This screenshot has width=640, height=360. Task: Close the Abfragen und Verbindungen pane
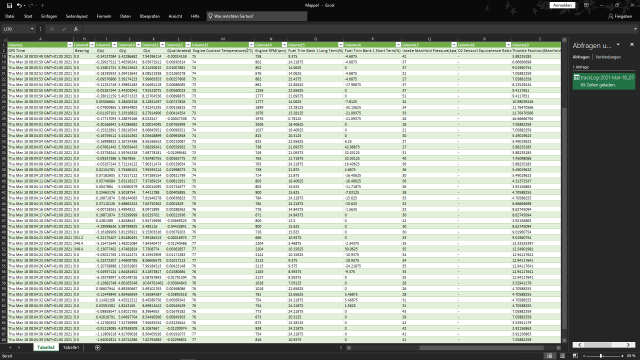pyautogui.click(x=632, y=44)
